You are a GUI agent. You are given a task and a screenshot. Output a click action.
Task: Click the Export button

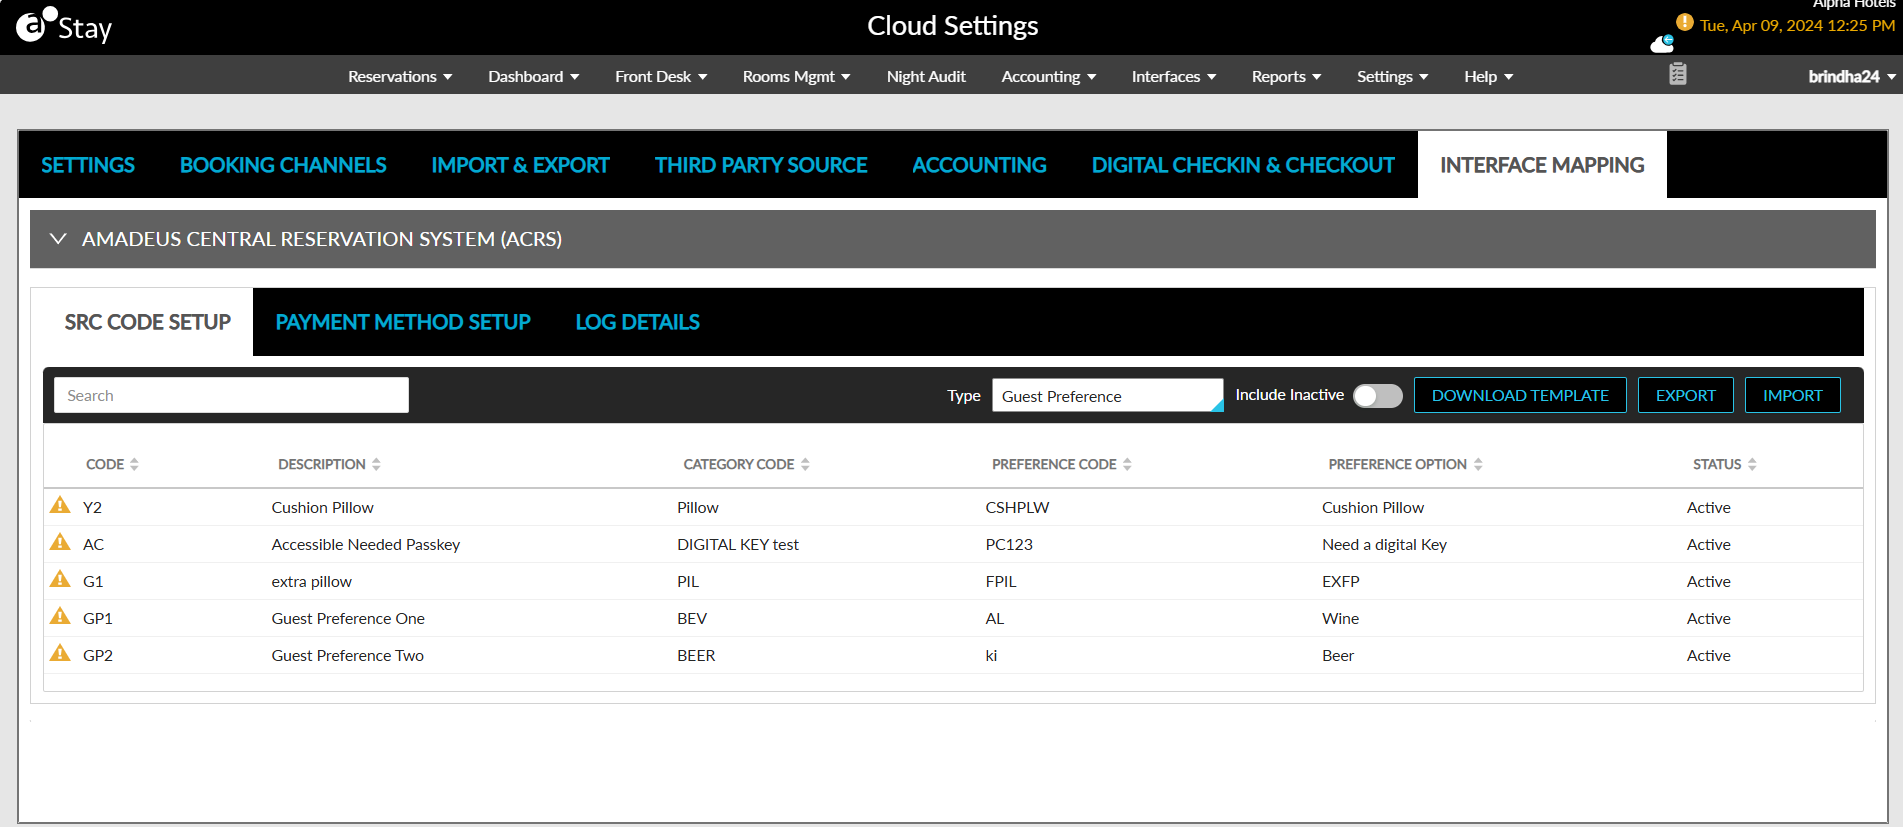[1686, 395]
